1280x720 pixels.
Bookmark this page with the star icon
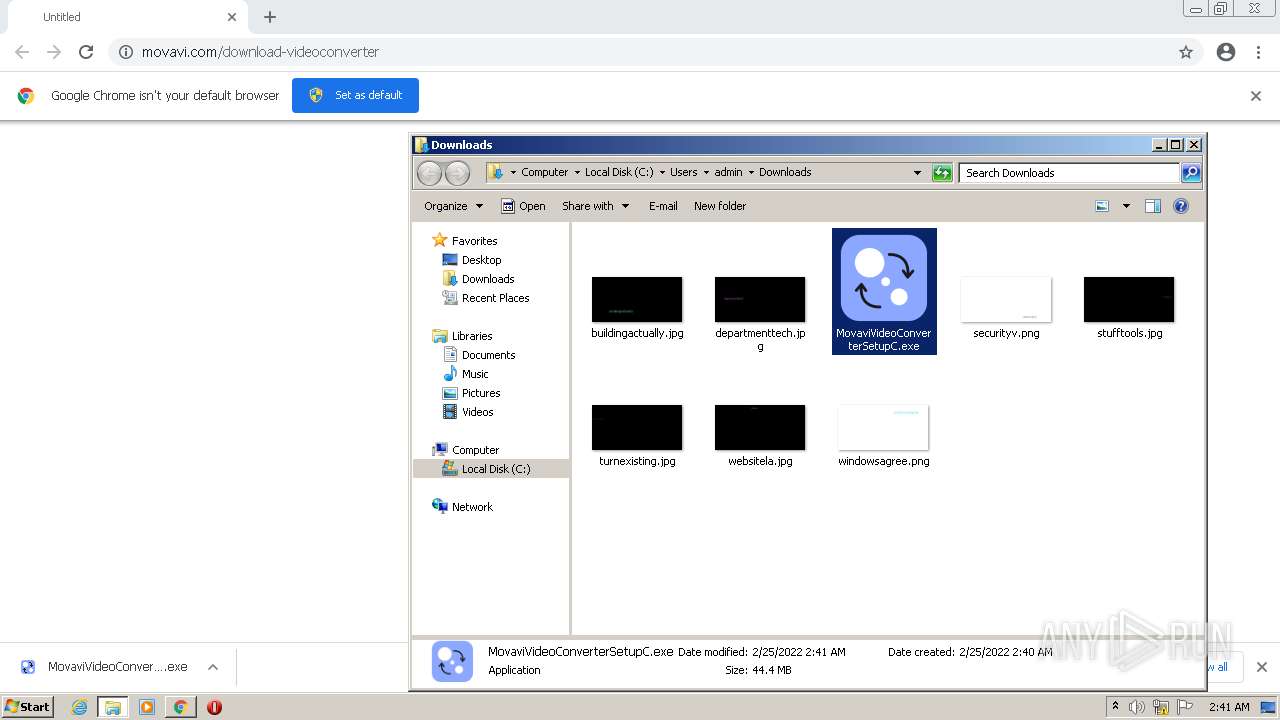point(1186,52)
